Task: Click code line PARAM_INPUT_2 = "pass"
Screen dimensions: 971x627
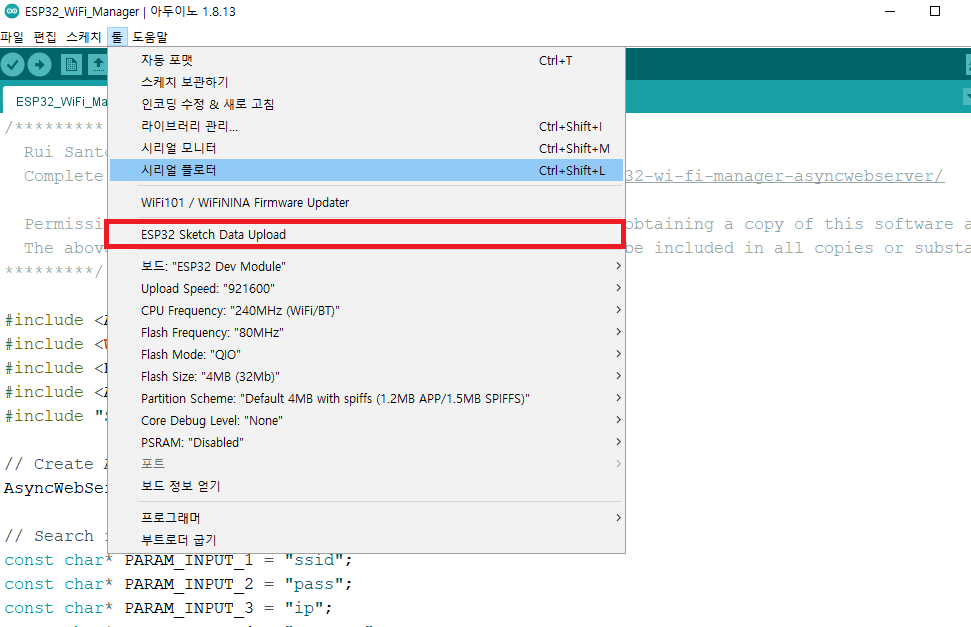Action: point(178,584)
